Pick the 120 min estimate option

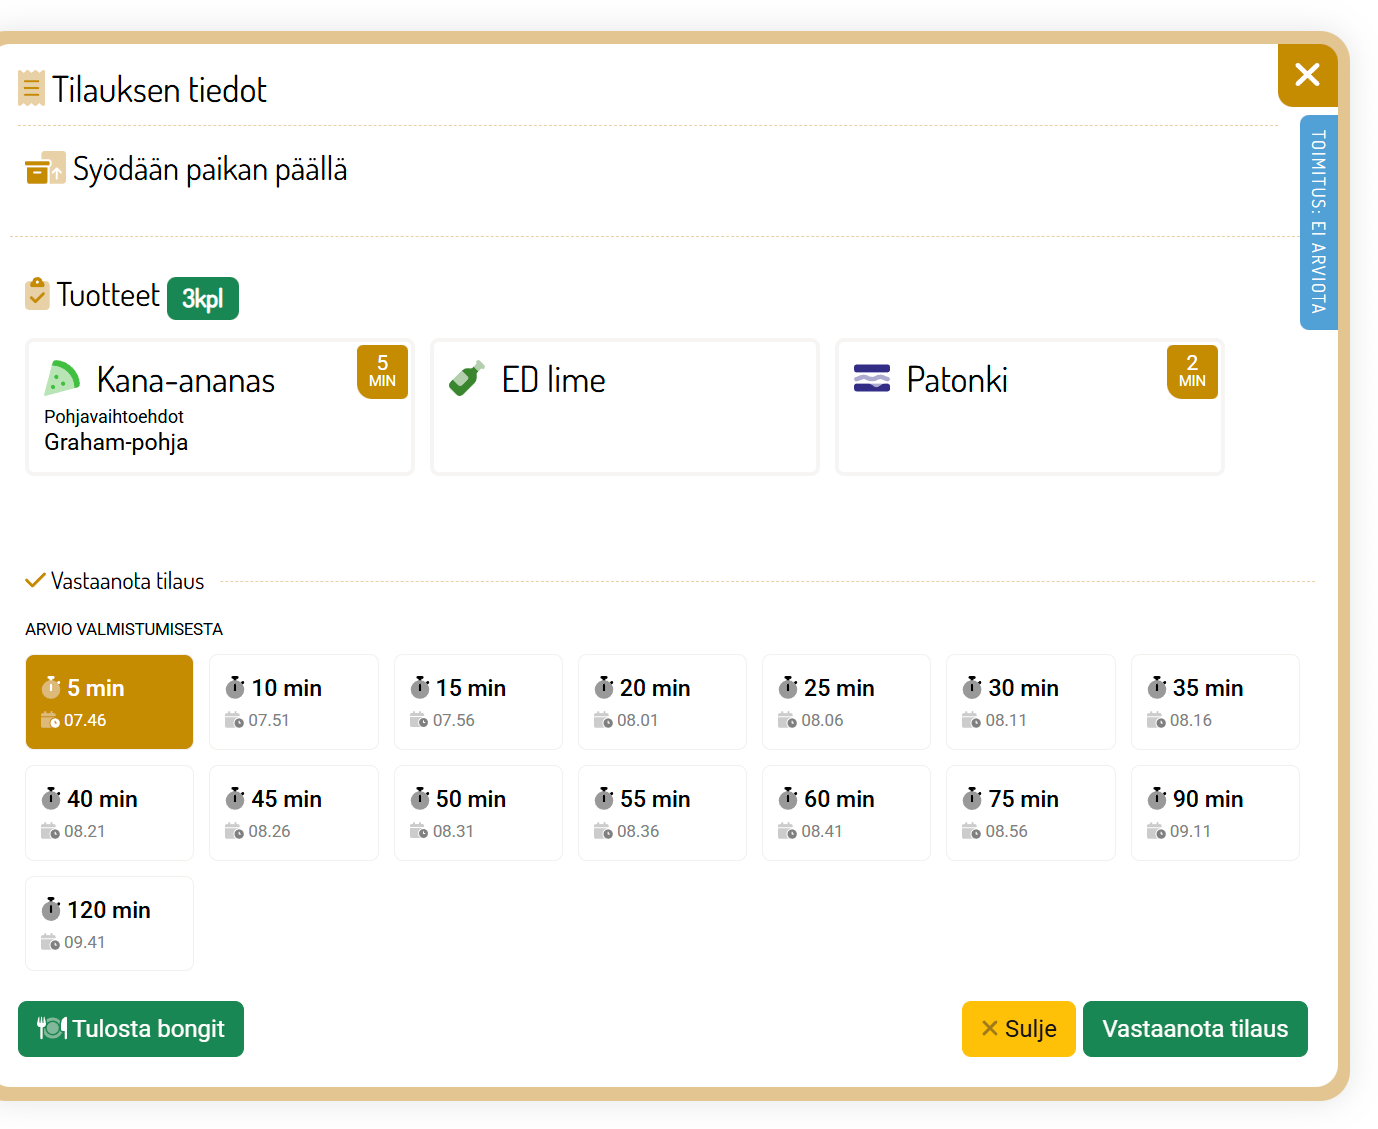coord(109,923)
